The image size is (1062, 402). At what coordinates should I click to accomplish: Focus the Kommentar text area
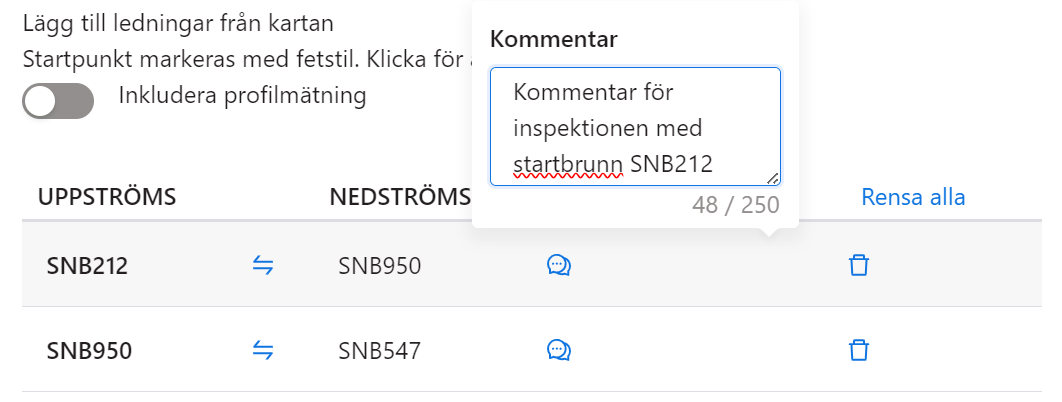tap(635, 125)
